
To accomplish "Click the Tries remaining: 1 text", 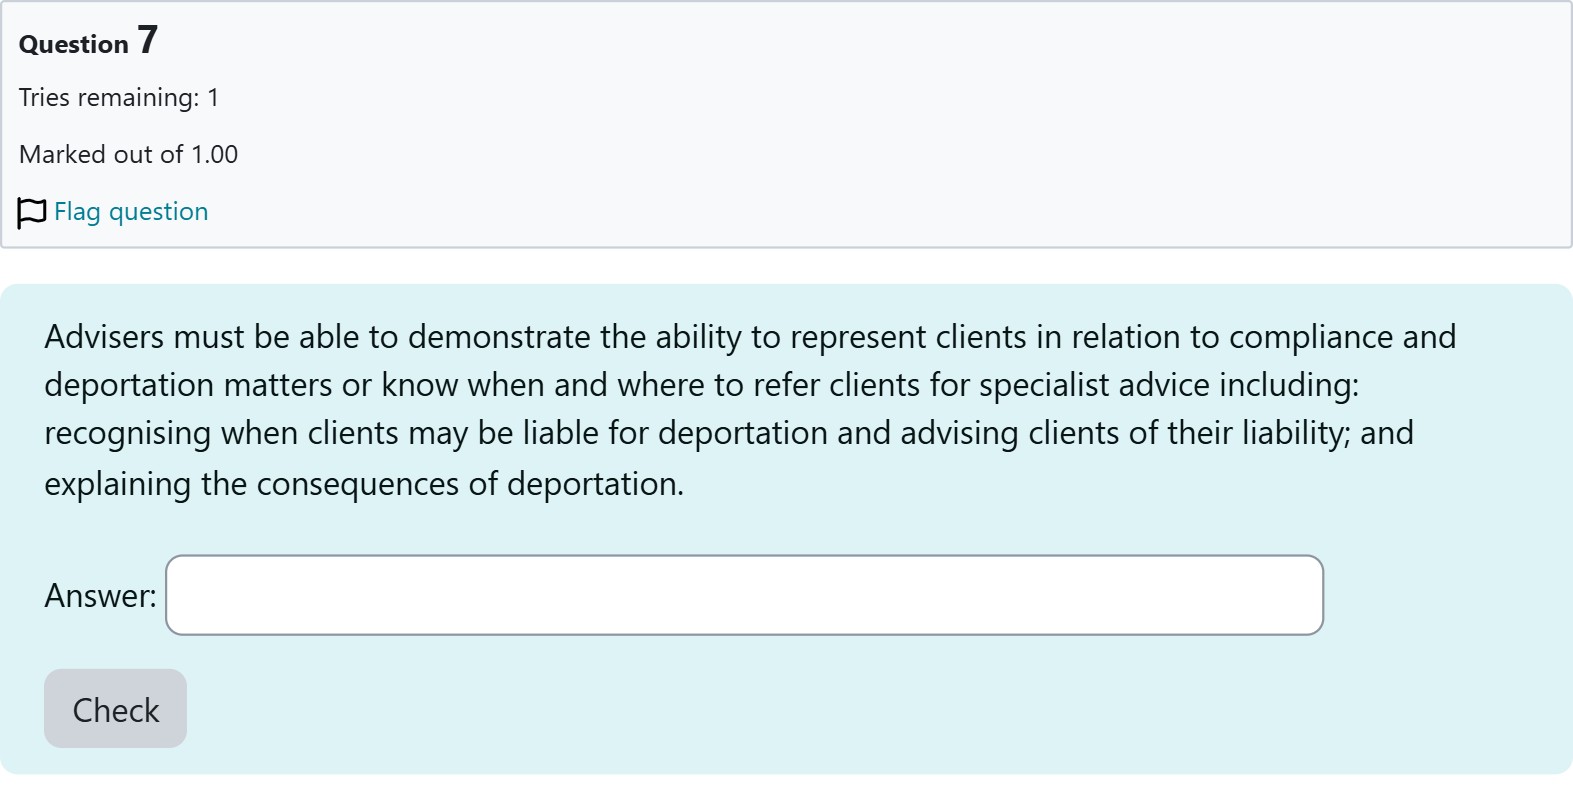I will 119,98.
